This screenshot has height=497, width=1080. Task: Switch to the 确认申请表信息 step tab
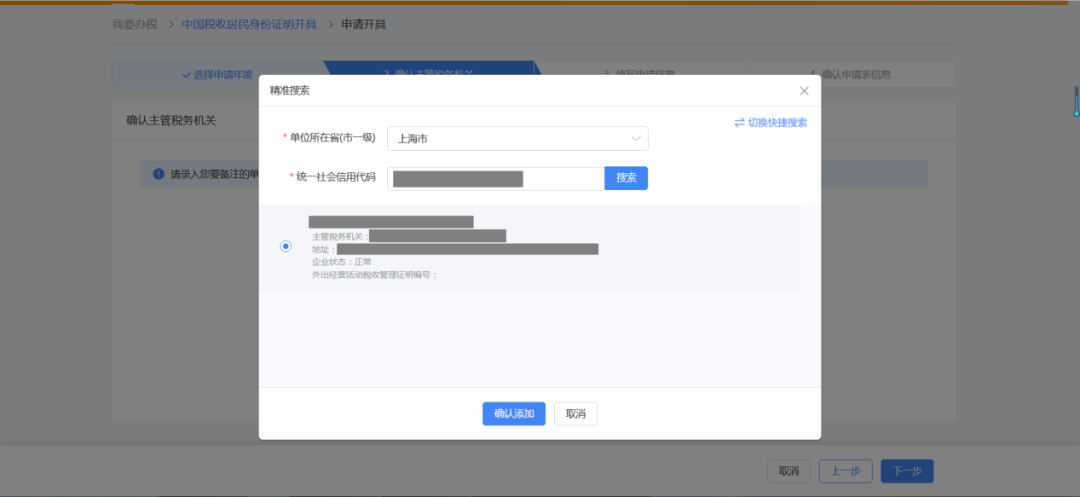click(855, 74)
